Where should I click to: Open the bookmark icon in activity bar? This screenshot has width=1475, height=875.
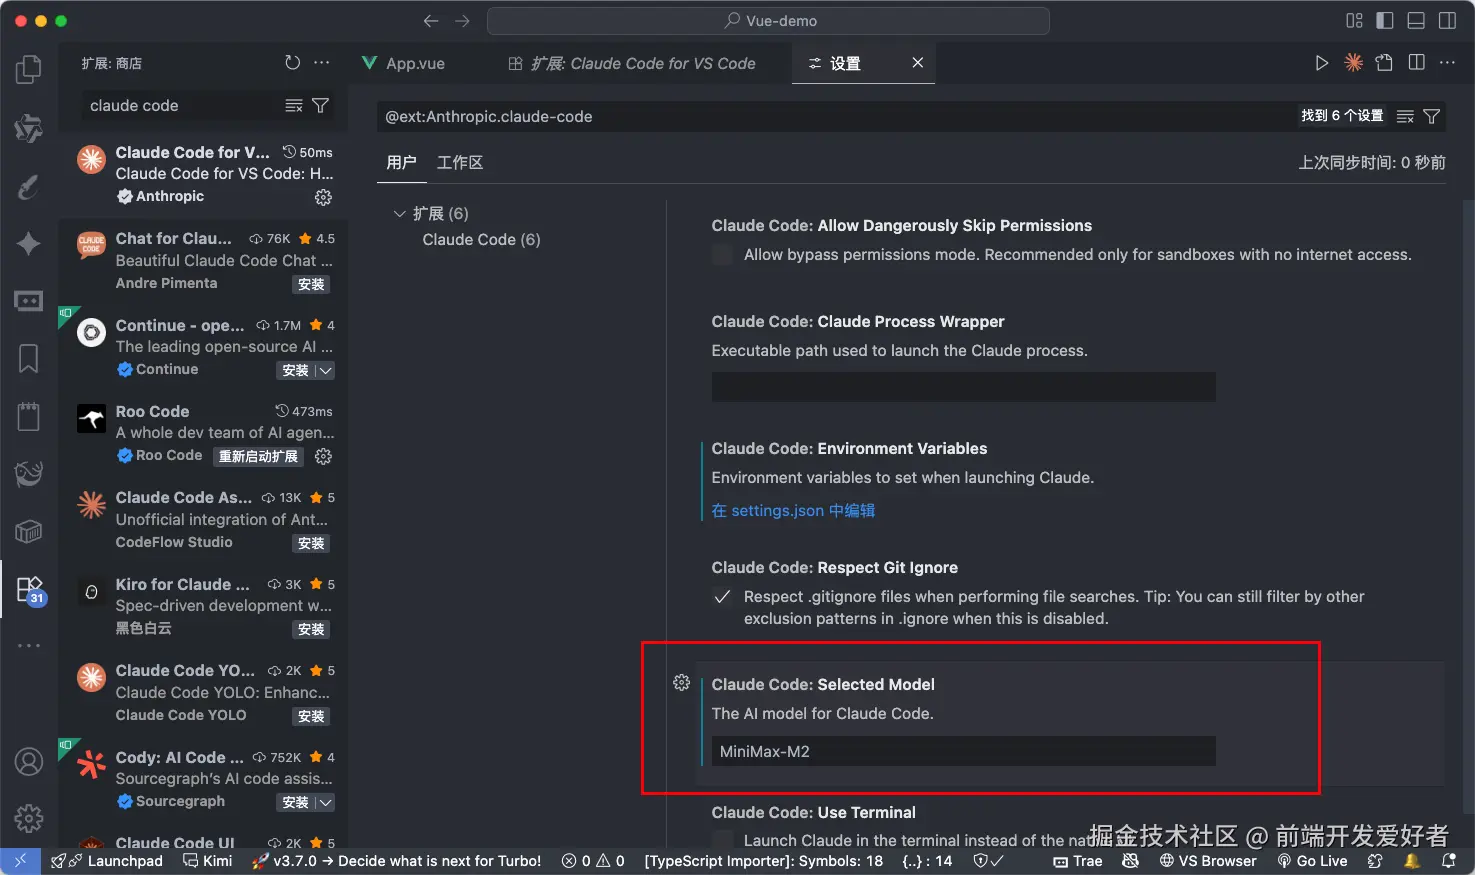29,358
